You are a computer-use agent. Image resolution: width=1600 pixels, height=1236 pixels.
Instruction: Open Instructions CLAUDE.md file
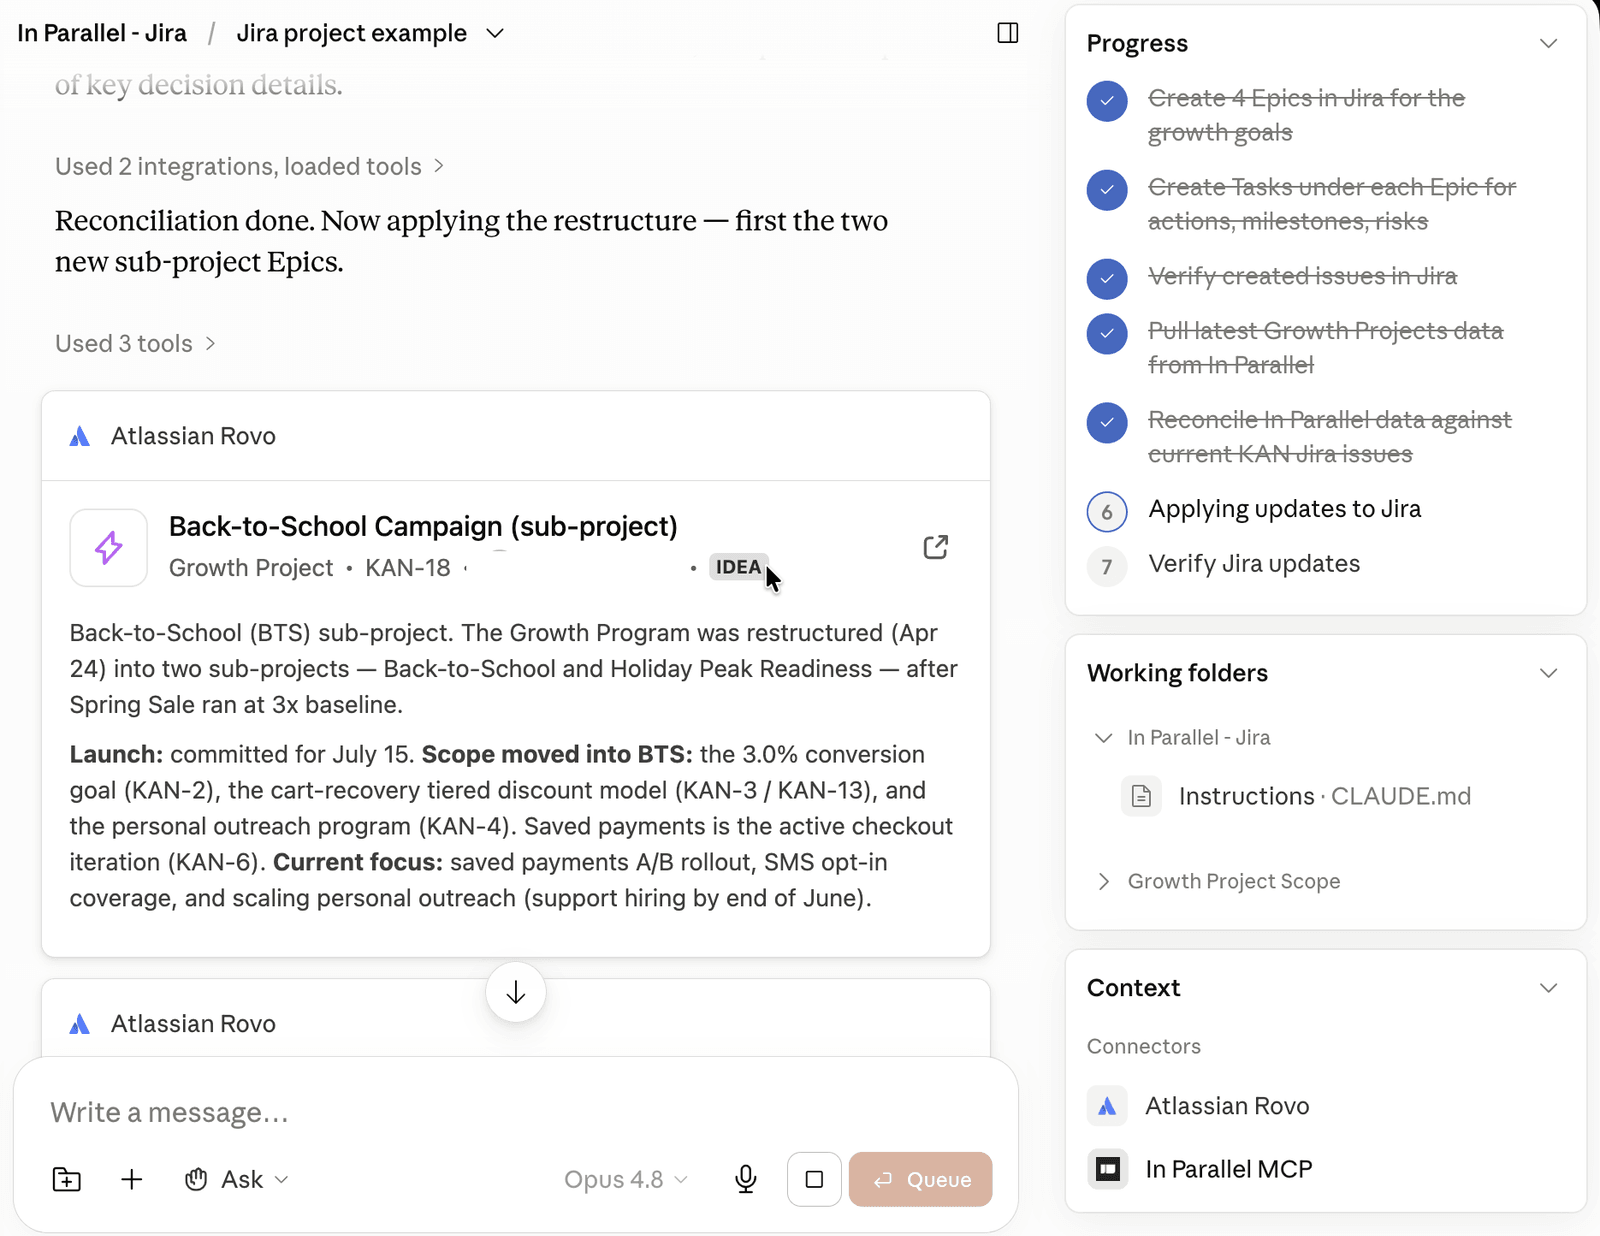point(1324,796)
